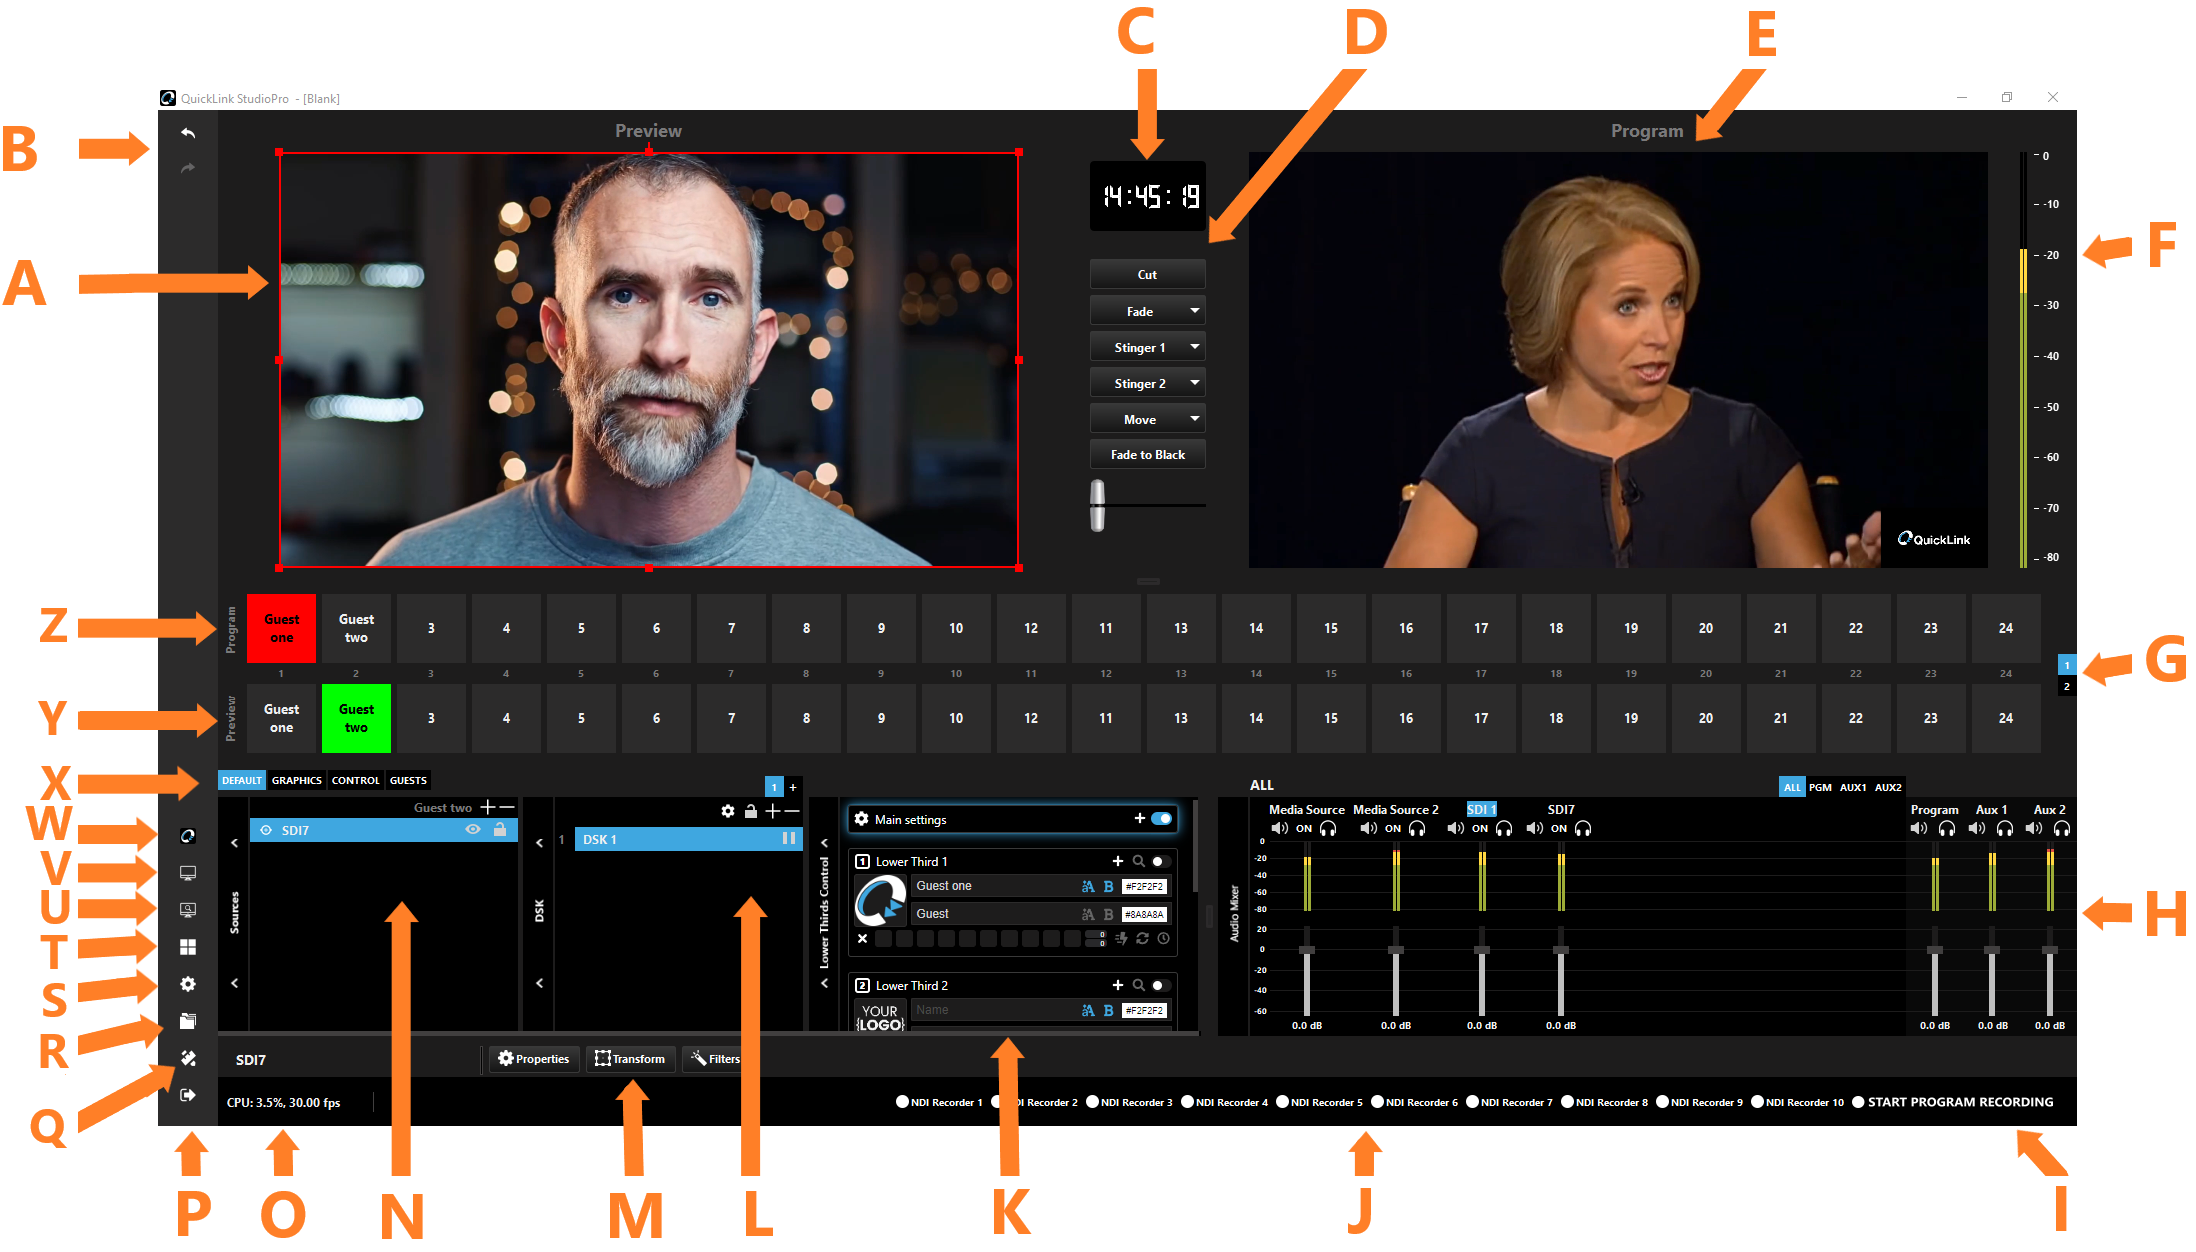Start NDI Recorder 5 radio button
2196x1252 pixels.
coord(1283,1102)
